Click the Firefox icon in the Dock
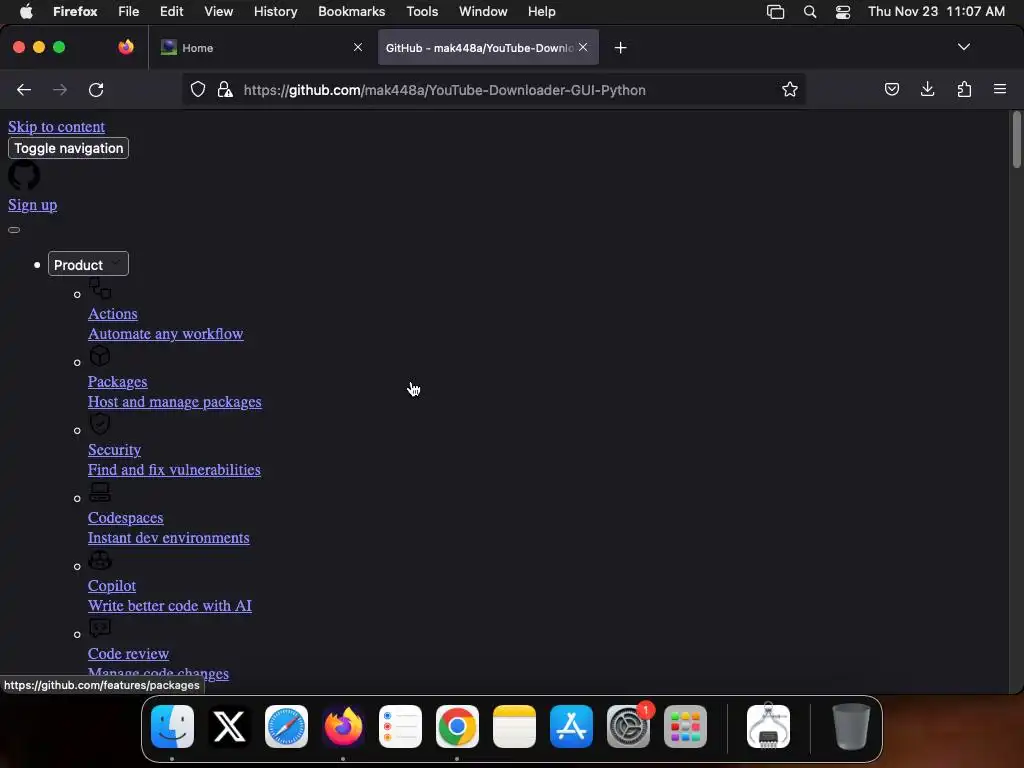The width and height of the screenshot is (1024, 768). [x=344, y=726]
